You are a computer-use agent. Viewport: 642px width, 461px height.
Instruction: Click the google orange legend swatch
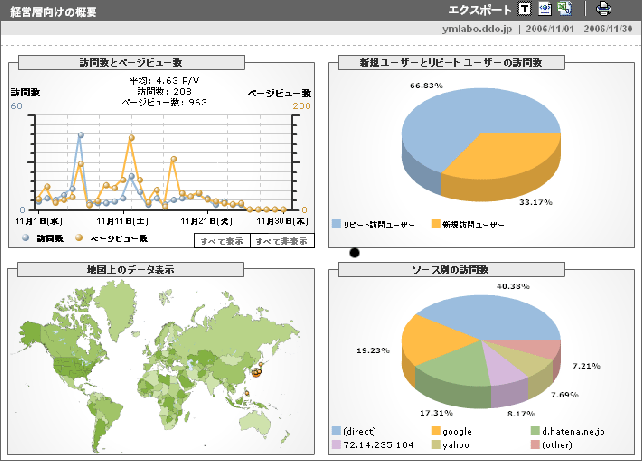pyautogui.click(x=436, y=431)
